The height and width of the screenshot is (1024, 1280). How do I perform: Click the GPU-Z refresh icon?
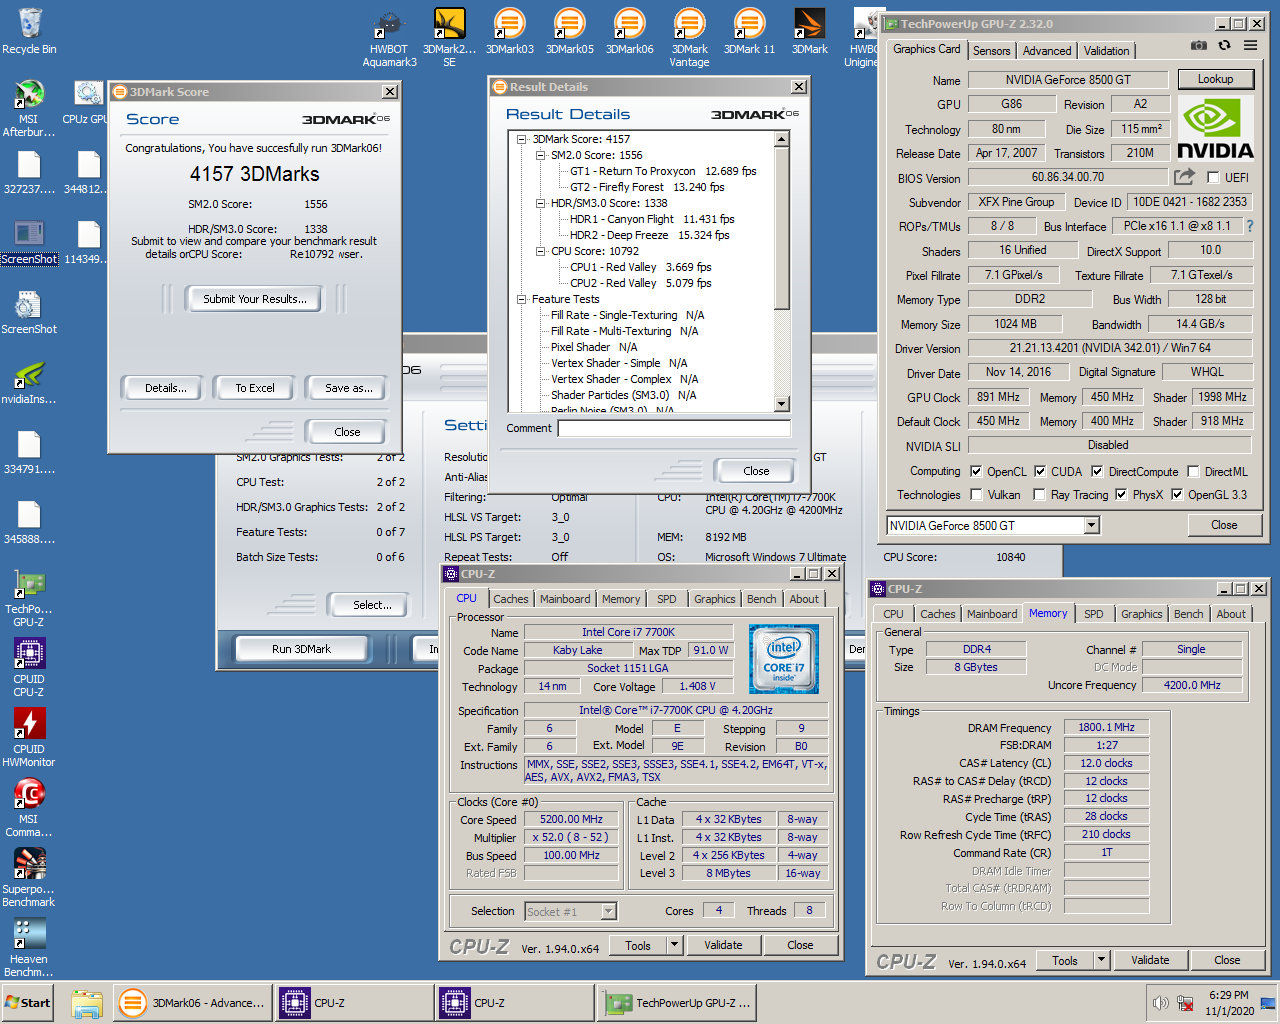(1224, 45)
